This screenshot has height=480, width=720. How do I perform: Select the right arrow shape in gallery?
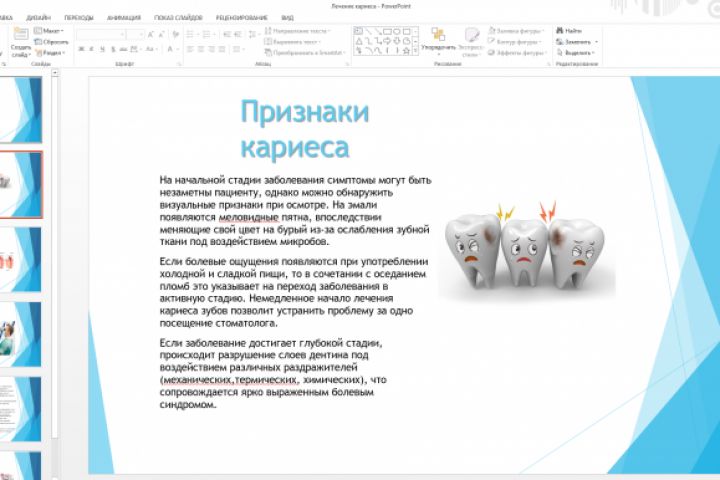pyautogui.click(x=387, y=41)
